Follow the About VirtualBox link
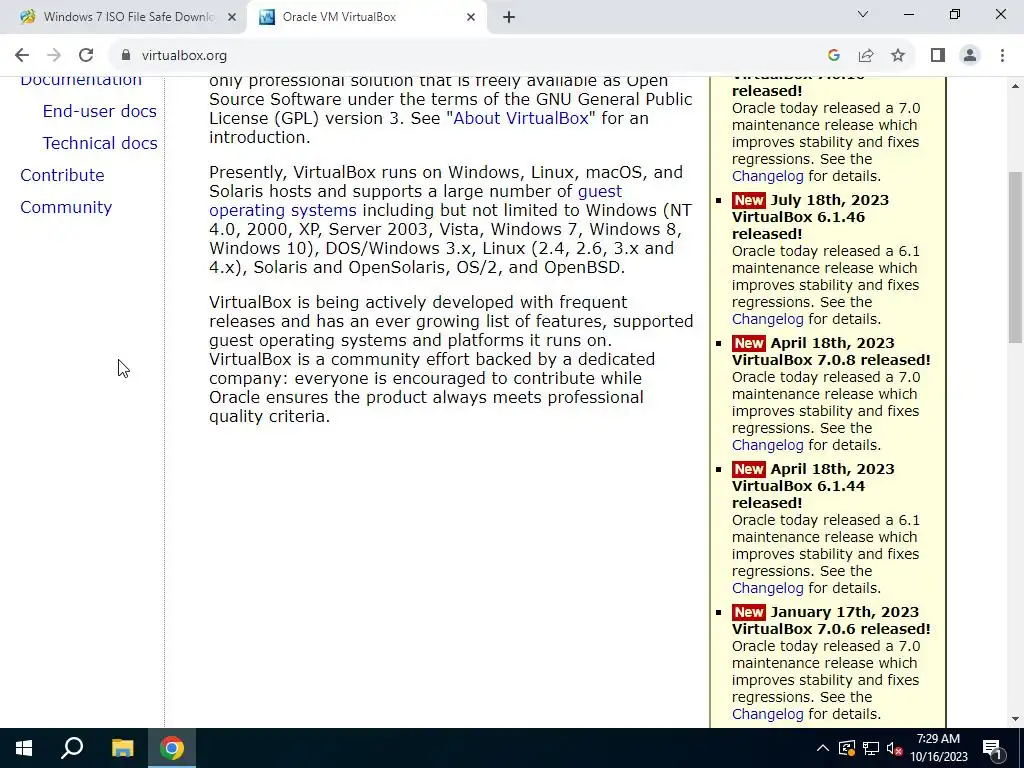Image resolution: width=1024 pixels, height=768 pixels. pos(520,118)
